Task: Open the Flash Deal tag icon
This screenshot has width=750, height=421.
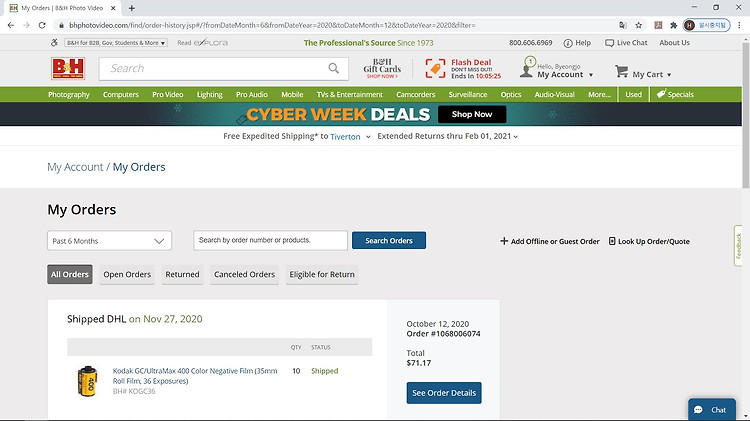Action: click(435, 69)
